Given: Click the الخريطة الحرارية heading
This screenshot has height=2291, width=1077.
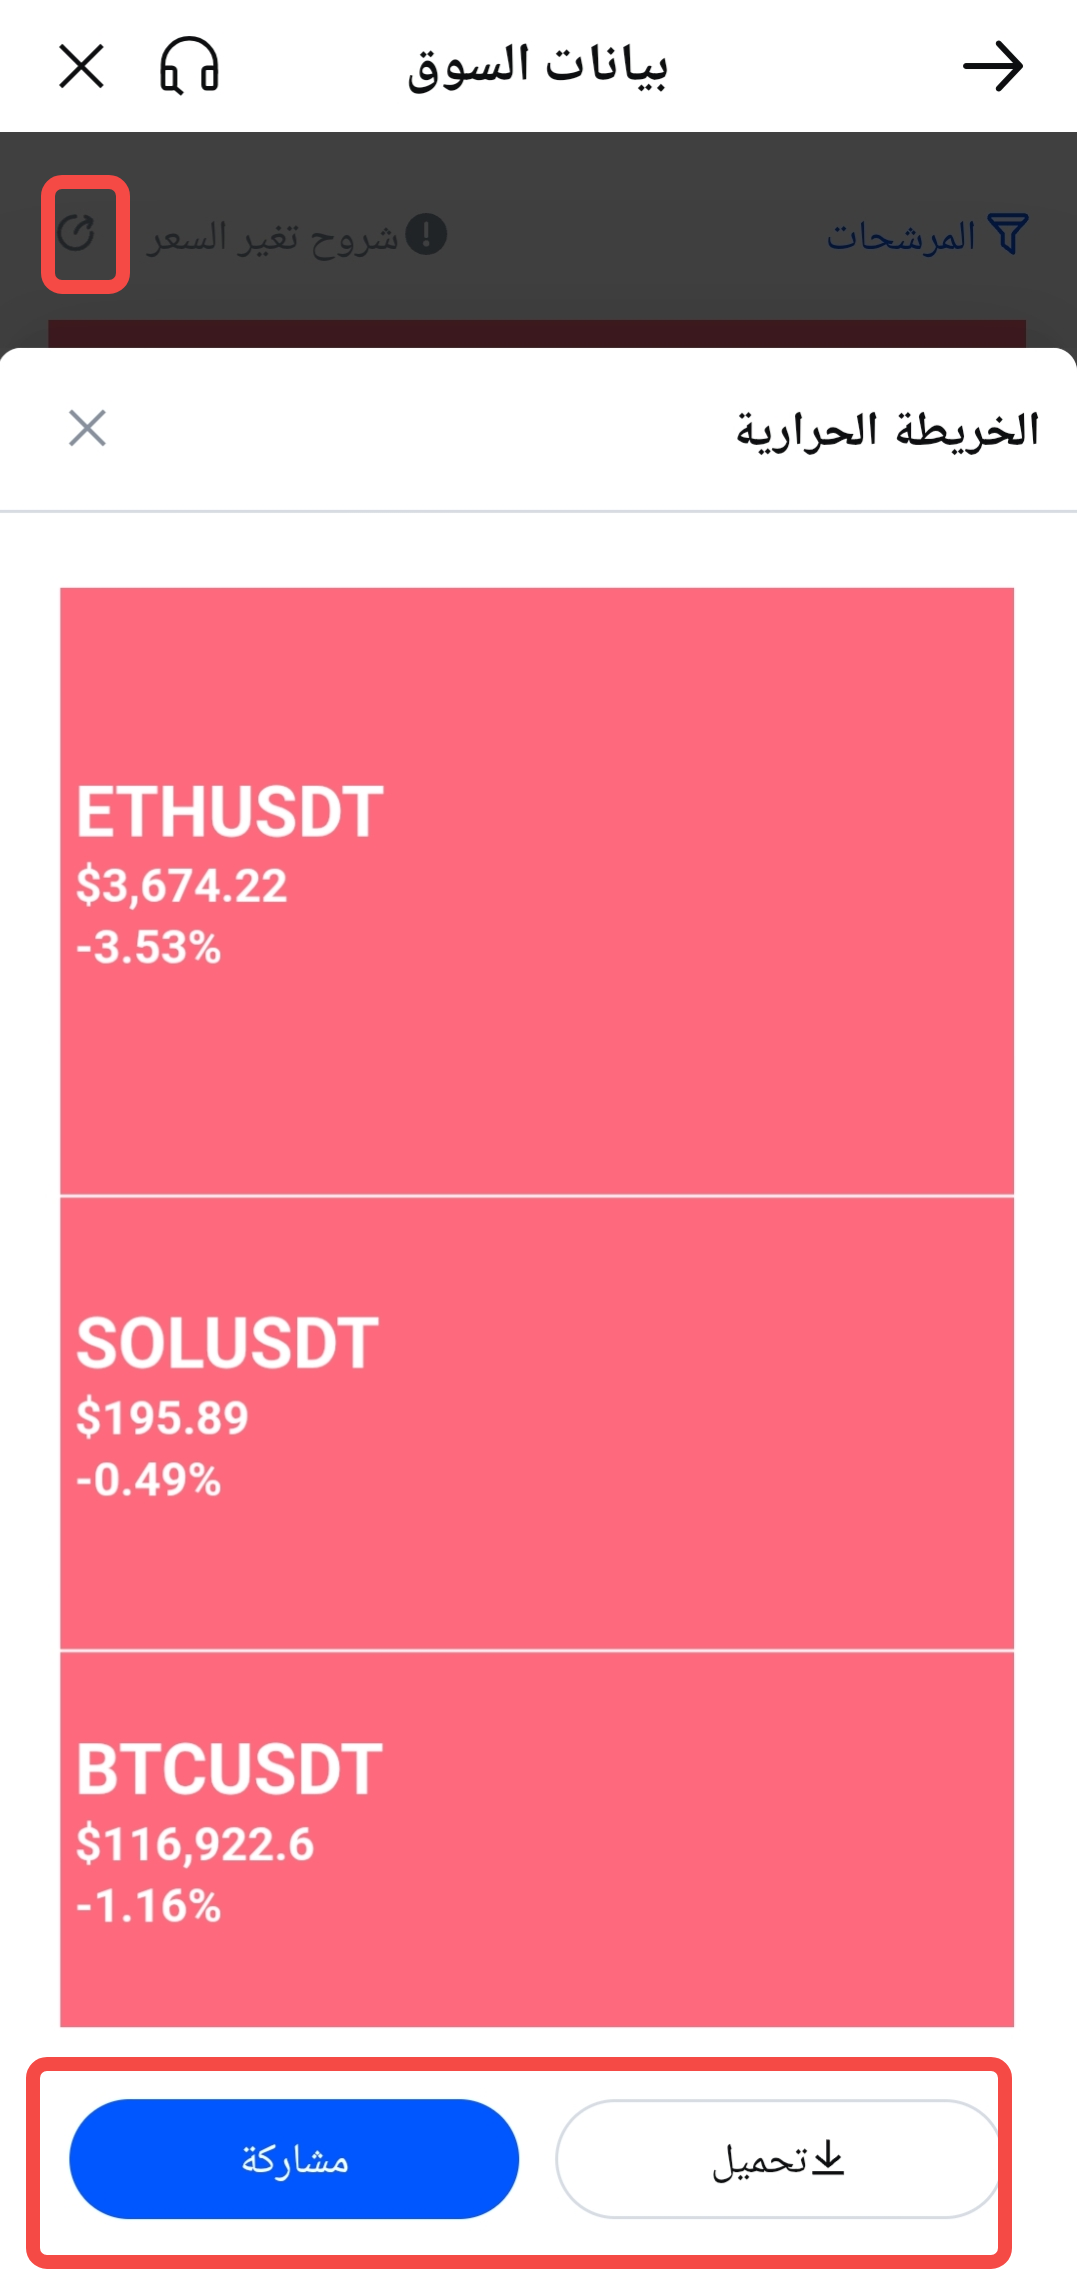Looking at the screenshot, I should point(887,430).
